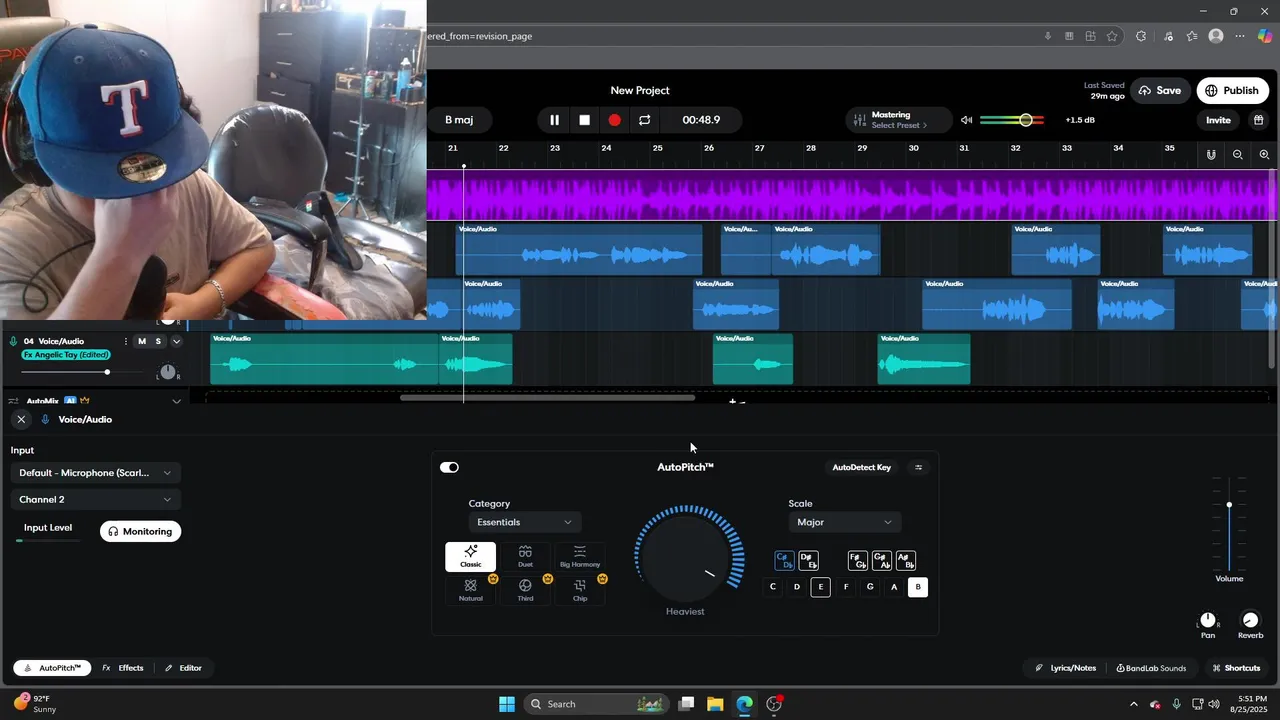Toggle note B root key
Image resolution: width=1280 pixels, height=720 pixels.
(x=918, y=587)
